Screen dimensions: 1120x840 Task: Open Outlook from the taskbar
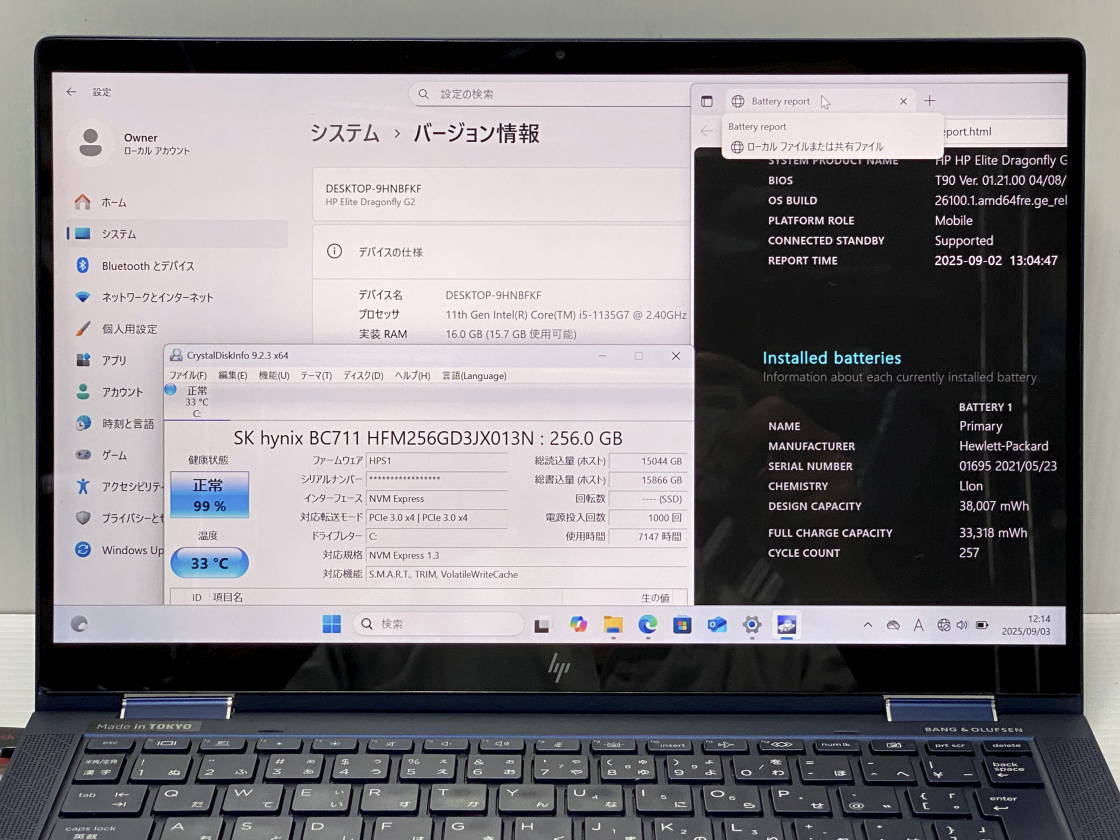pyautogui.click(x=717, y=625)
